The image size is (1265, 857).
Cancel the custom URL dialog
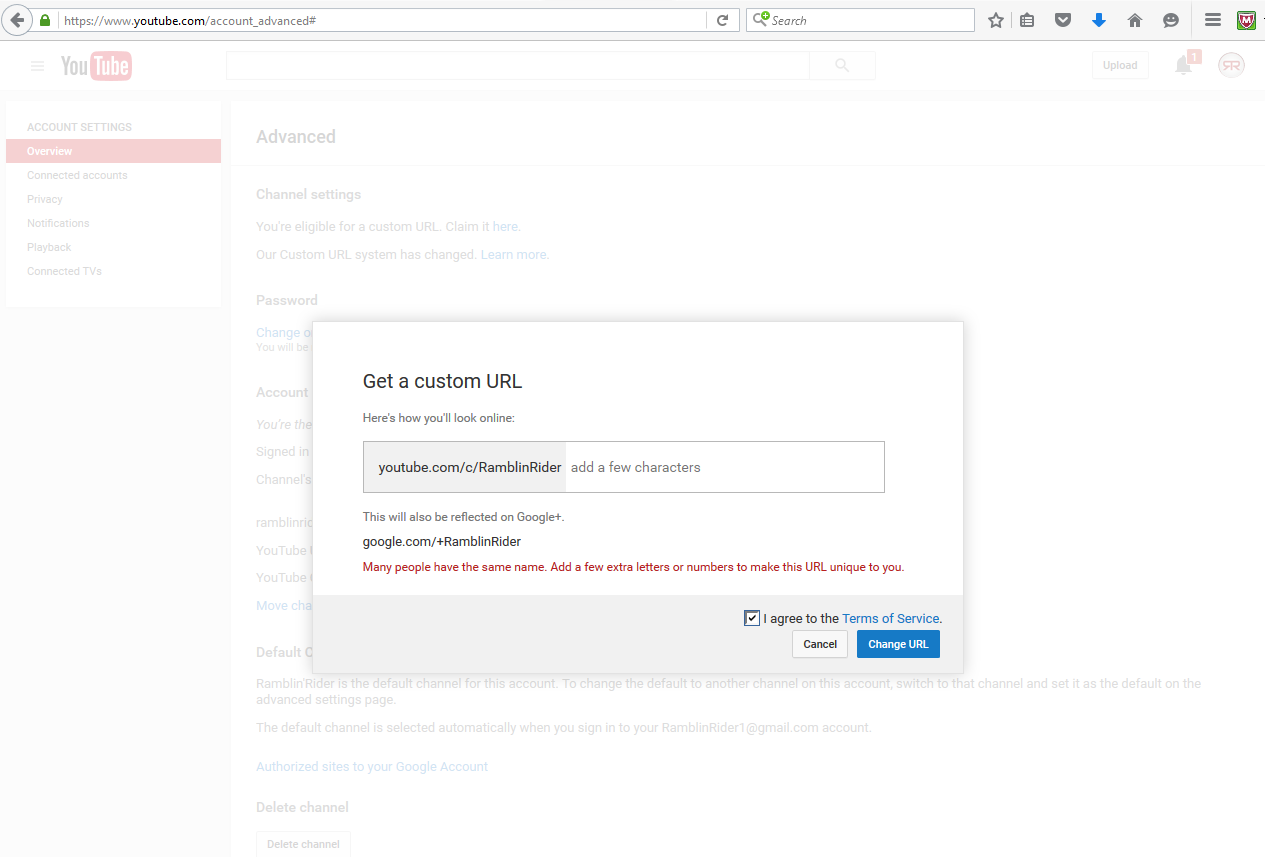[820, 644]
